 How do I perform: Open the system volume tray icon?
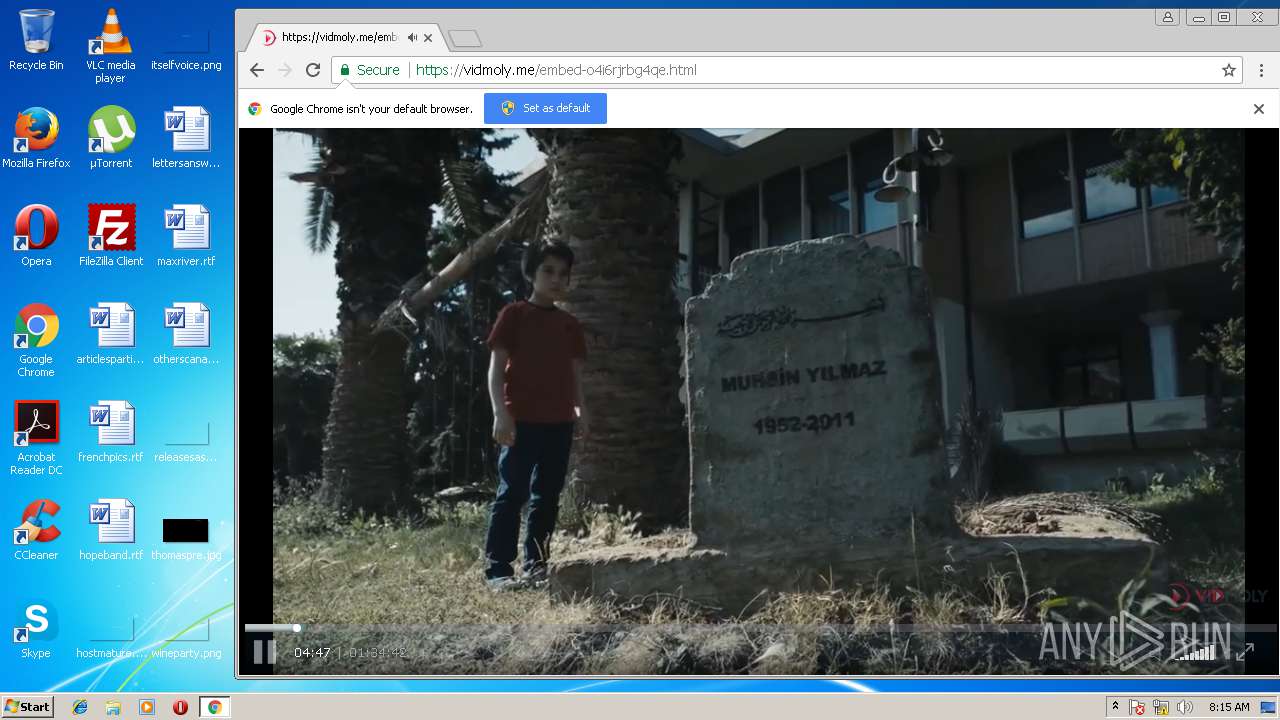[x=1185, y=707]
